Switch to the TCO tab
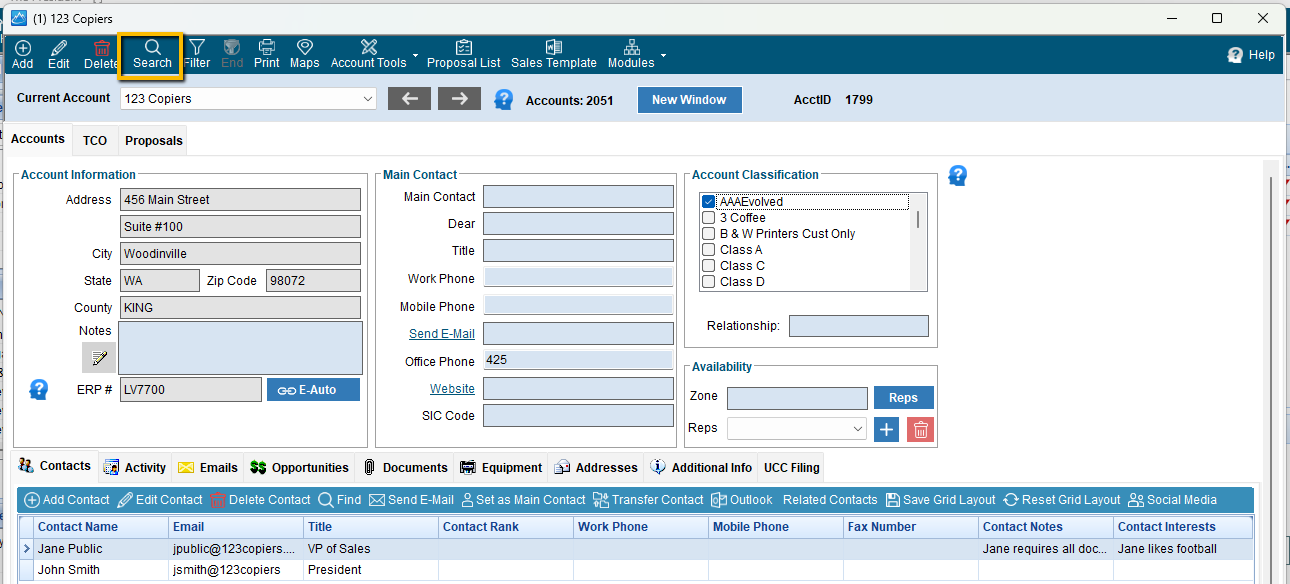The image size is (1290, 584). click(x=95, y=141)
